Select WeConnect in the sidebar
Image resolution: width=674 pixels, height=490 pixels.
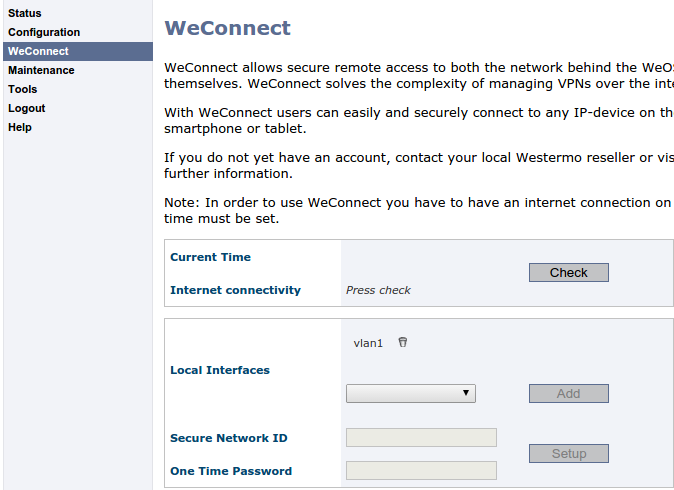38,51
